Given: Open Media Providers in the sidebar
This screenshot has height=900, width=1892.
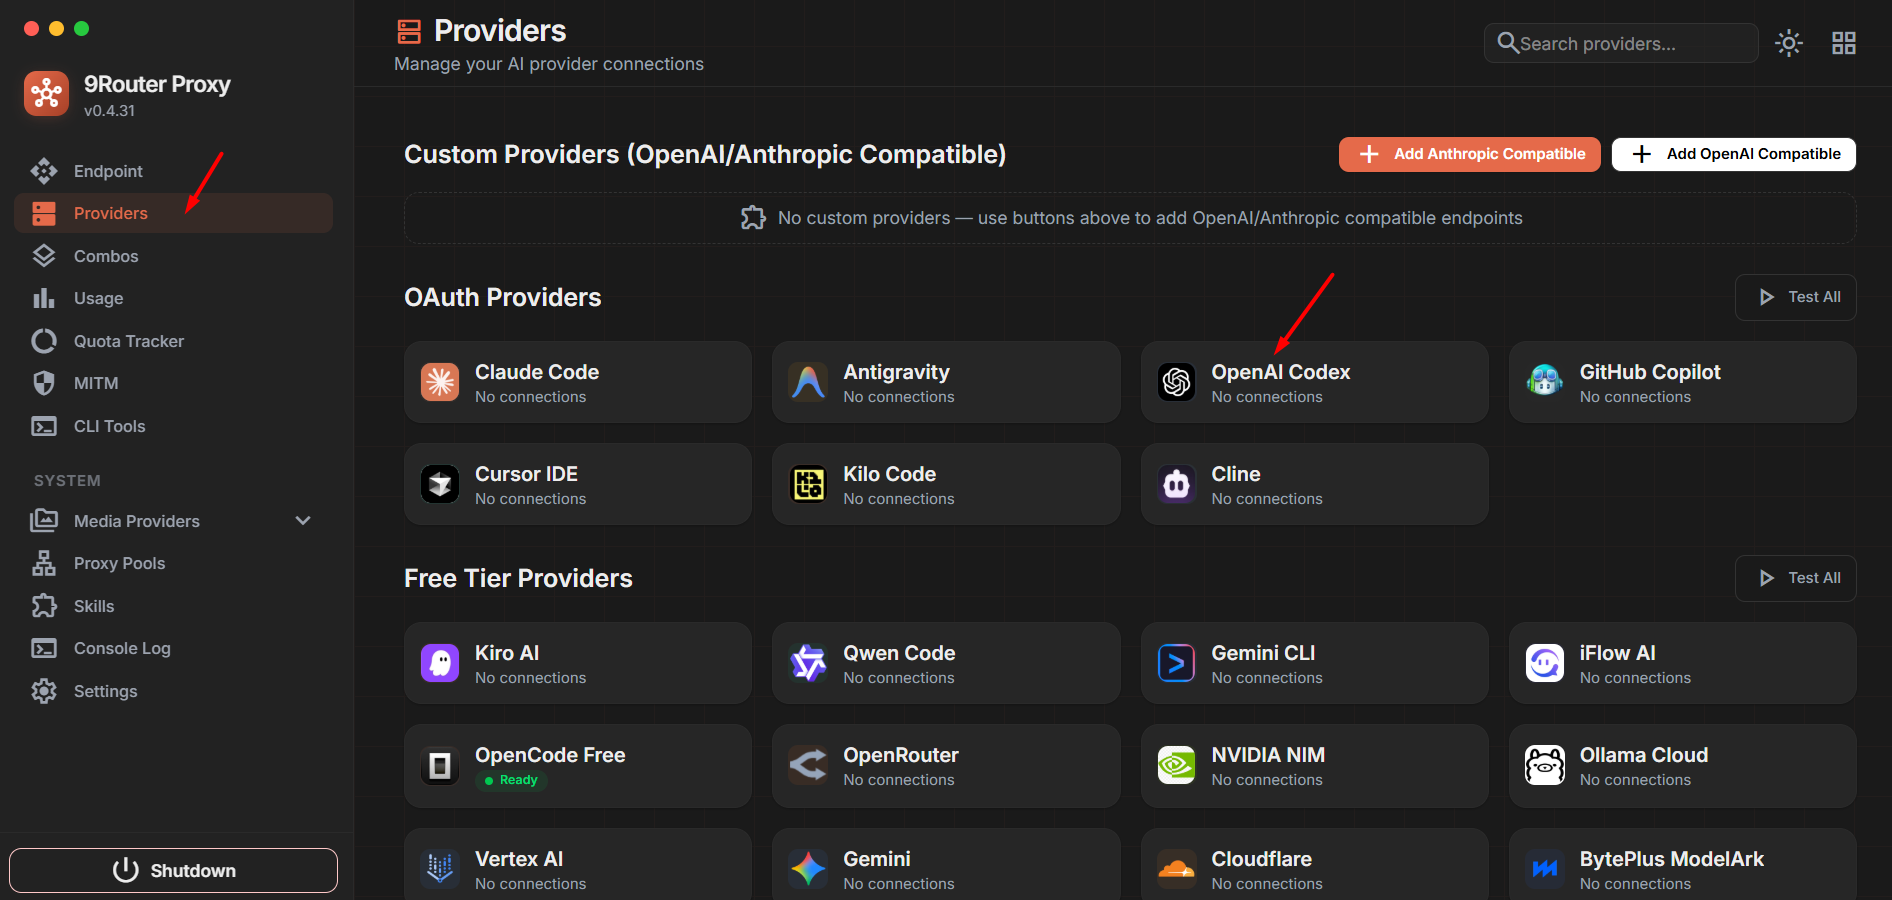Looking at the screenshot, I should point(173,521).
